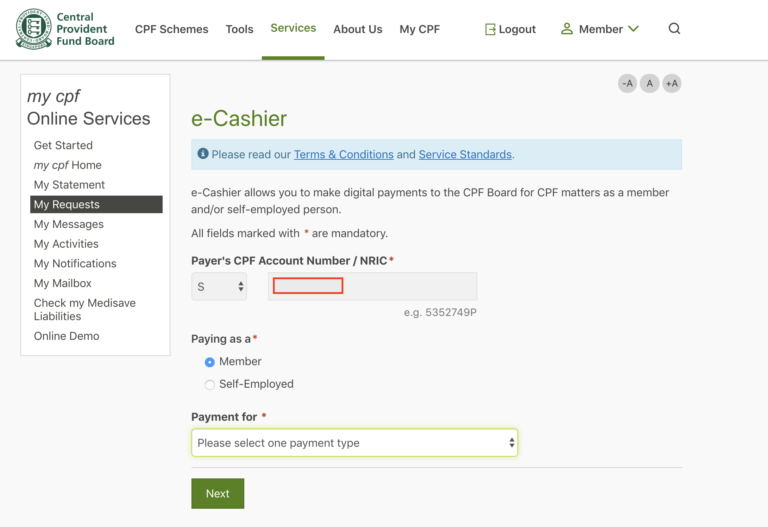Increase font size with +A button
The image size is (768, 527).
(672, 84)
